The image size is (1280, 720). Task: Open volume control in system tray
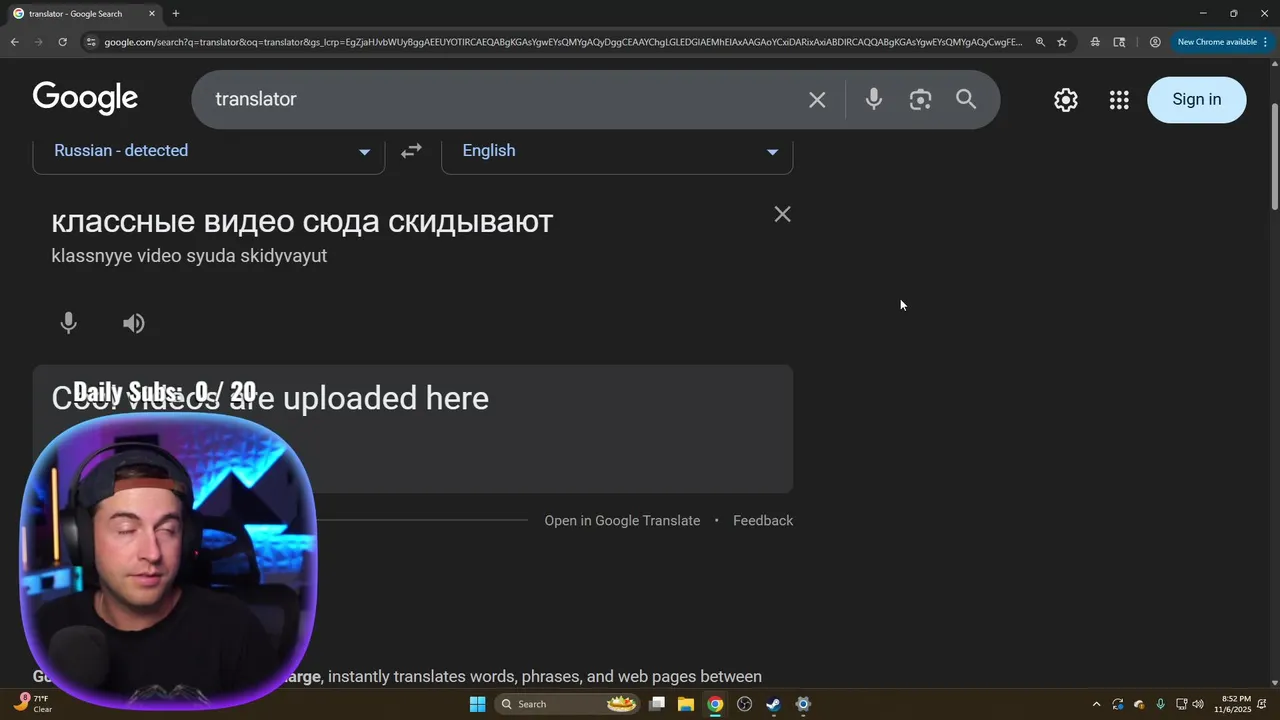(1198, 704)
